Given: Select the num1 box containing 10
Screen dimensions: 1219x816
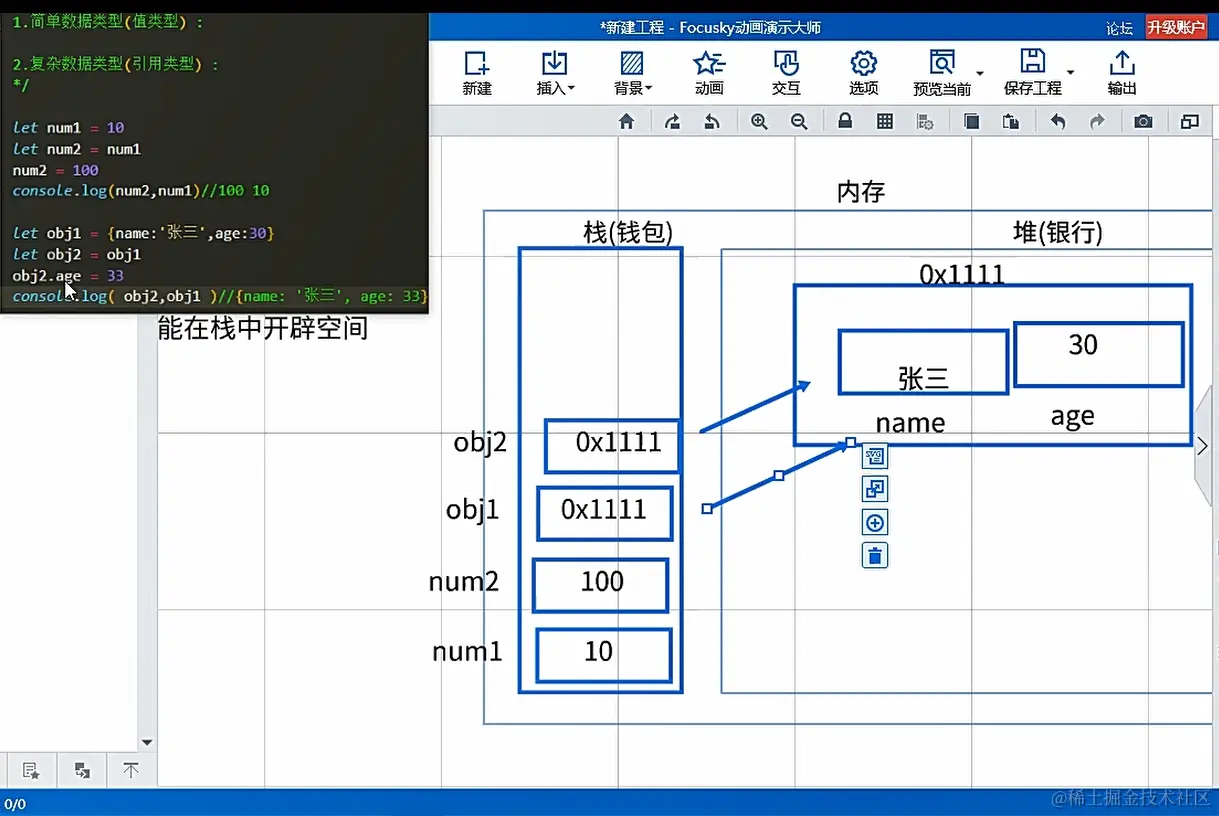Looking at the screenshot, I should 603,655.
